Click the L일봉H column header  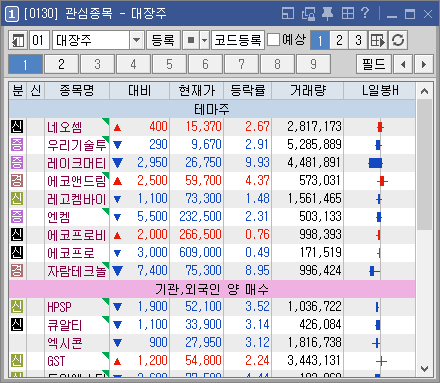click(380, 91)
